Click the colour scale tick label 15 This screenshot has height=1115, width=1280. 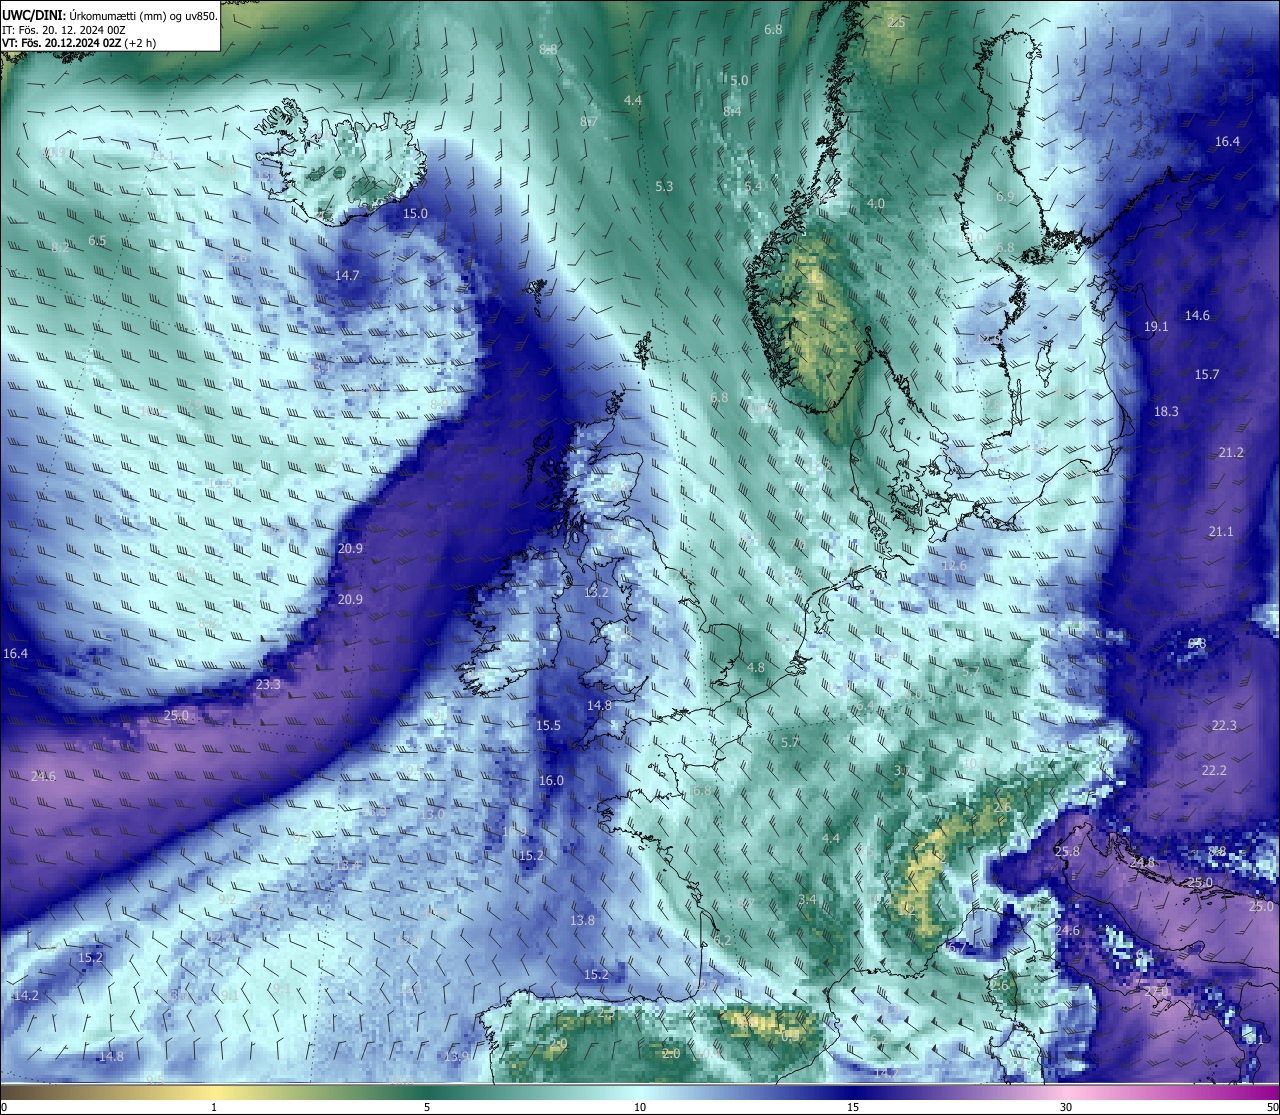click(x=853, y=1107)
